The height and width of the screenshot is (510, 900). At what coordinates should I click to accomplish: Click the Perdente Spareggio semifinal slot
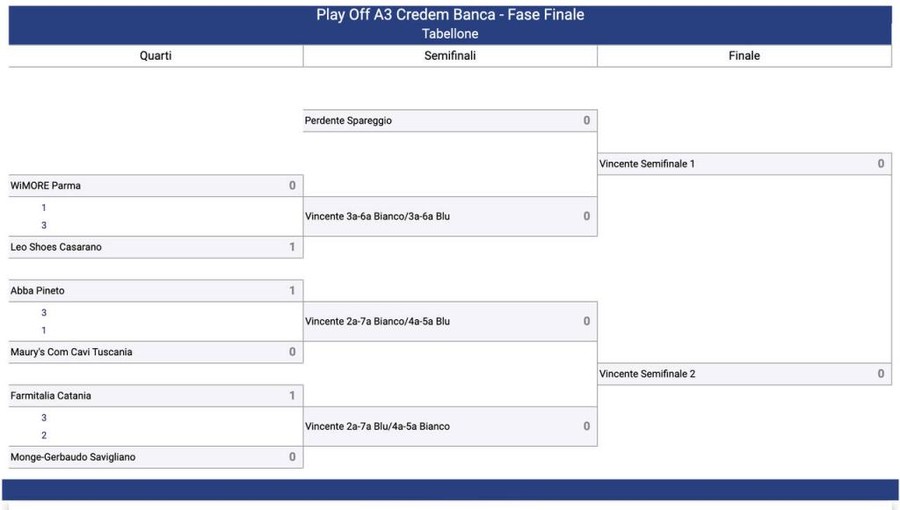(450, 120)
